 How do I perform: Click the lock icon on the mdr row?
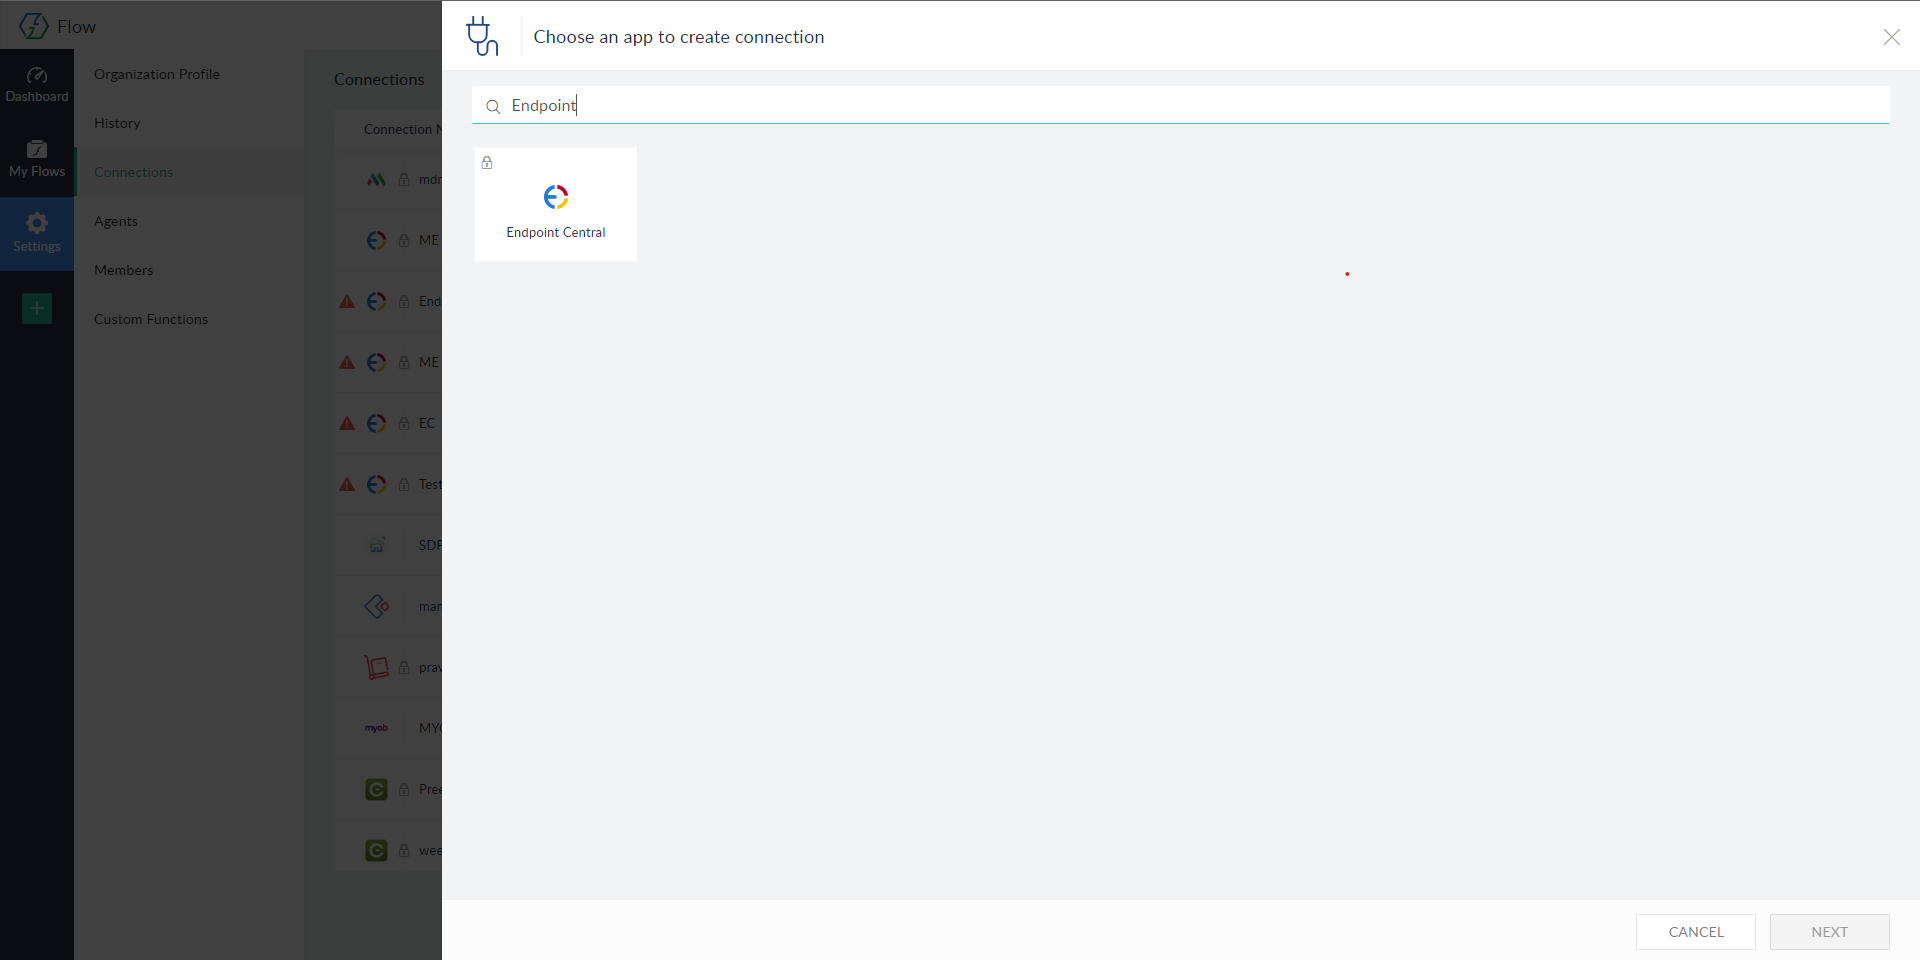coord(404,180)
